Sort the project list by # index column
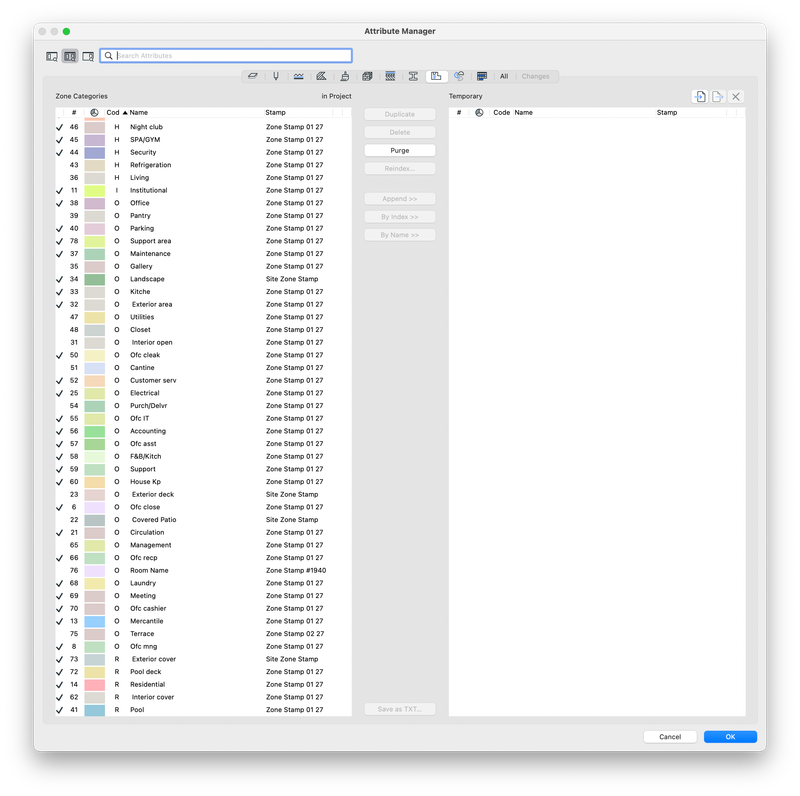 [x=74, y=113]
